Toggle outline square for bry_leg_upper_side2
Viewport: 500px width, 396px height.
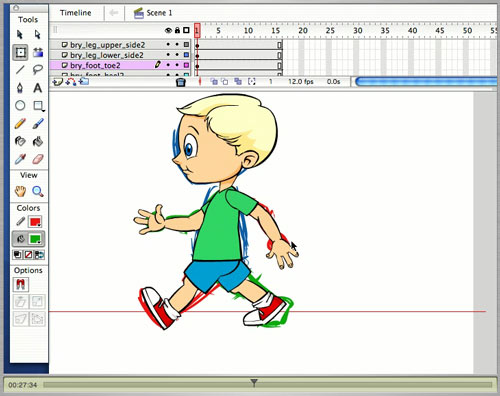point(186,44)
